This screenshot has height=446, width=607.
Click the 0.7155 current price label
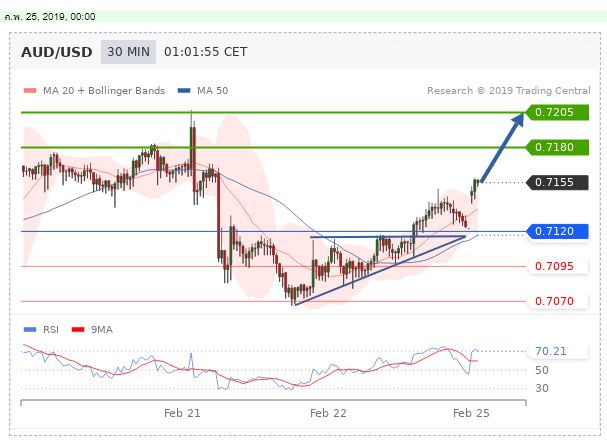557,182
